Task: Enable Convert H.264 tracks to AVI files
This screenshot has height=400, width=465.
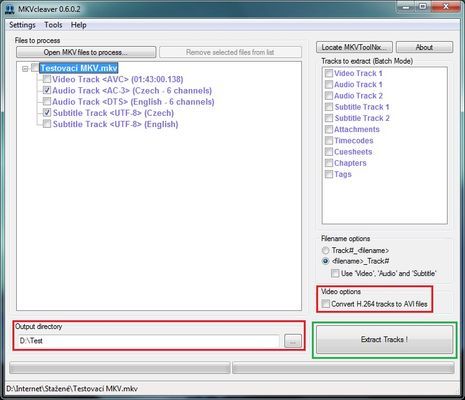Action: click(x=326, y=304)
